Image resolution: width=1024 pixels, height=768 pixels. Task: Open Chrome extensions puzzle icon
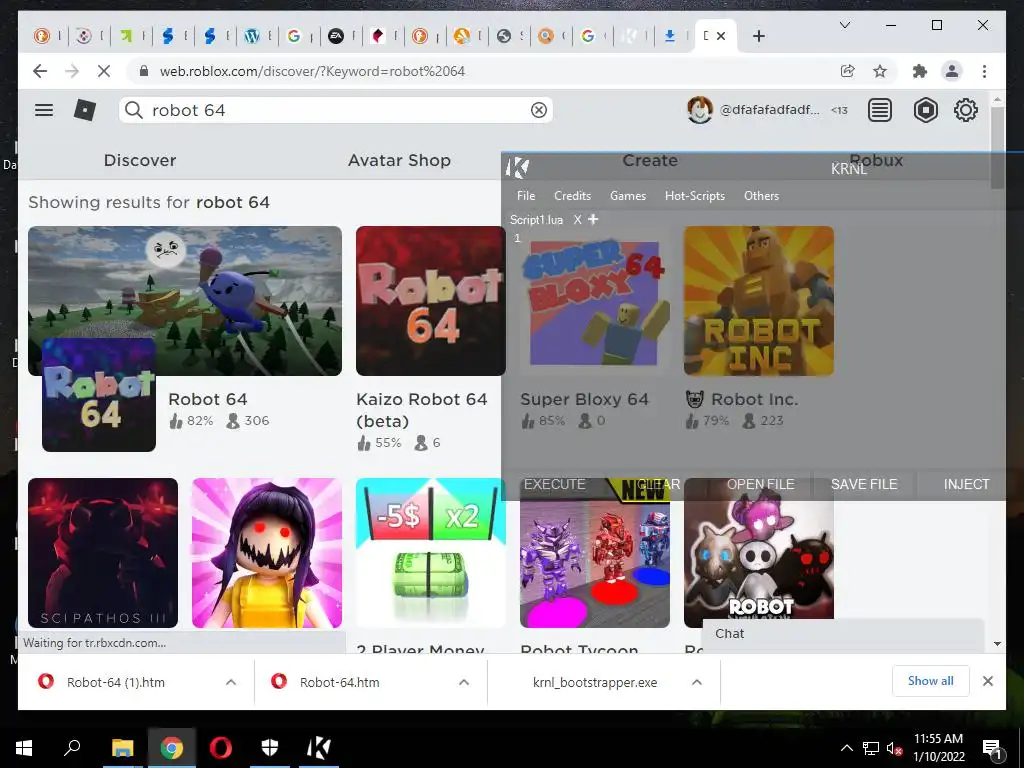pyautogui.click(x=920, y=71)
